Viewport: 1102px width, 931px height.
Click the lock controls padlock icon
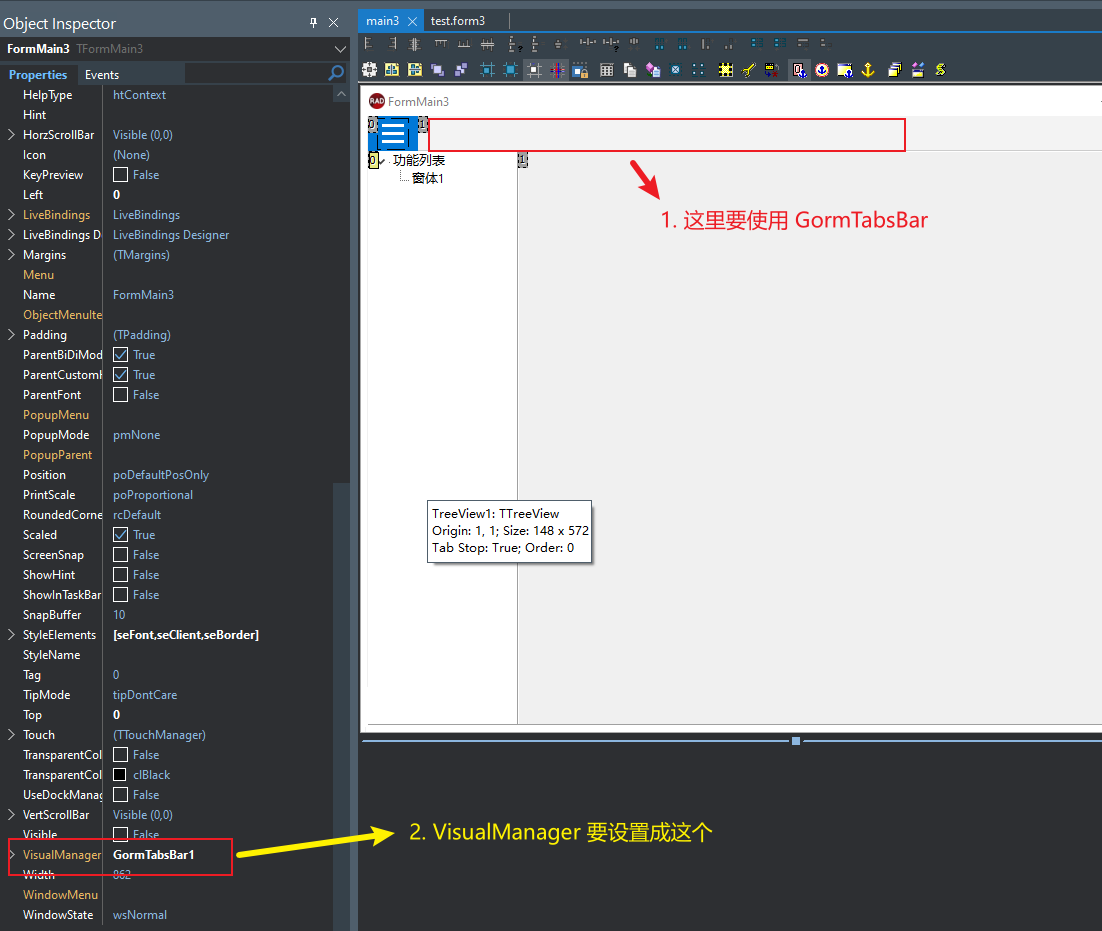[x=581, y=70]
